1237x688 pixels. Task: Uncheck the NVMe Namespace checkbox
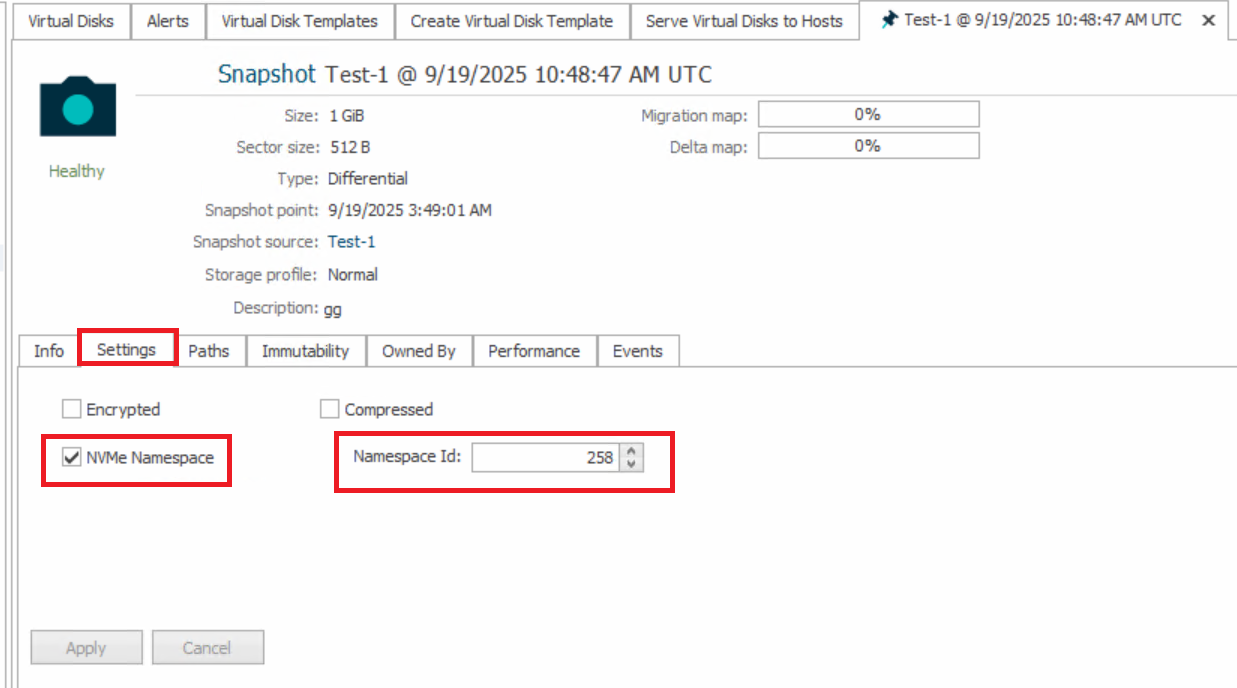71,458
